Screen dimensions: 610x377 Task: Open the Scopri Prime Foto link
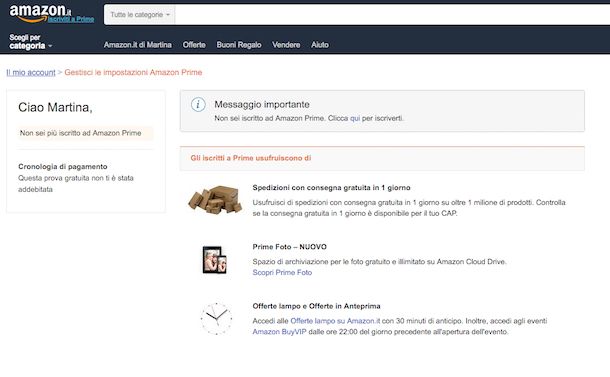pos(282,272)
